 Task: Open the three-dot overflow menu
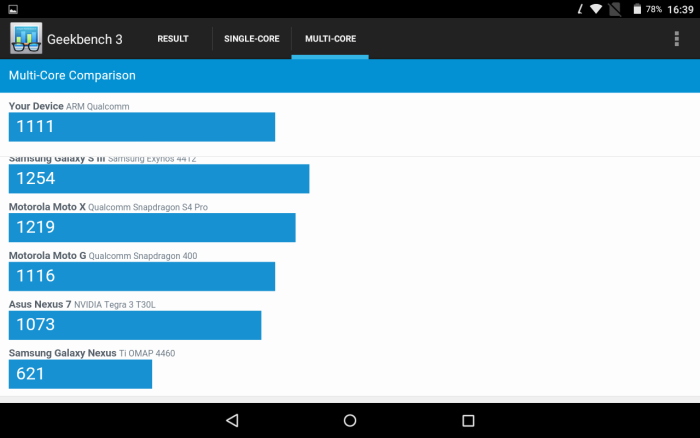pyautogui.click(x=677, y=39)
